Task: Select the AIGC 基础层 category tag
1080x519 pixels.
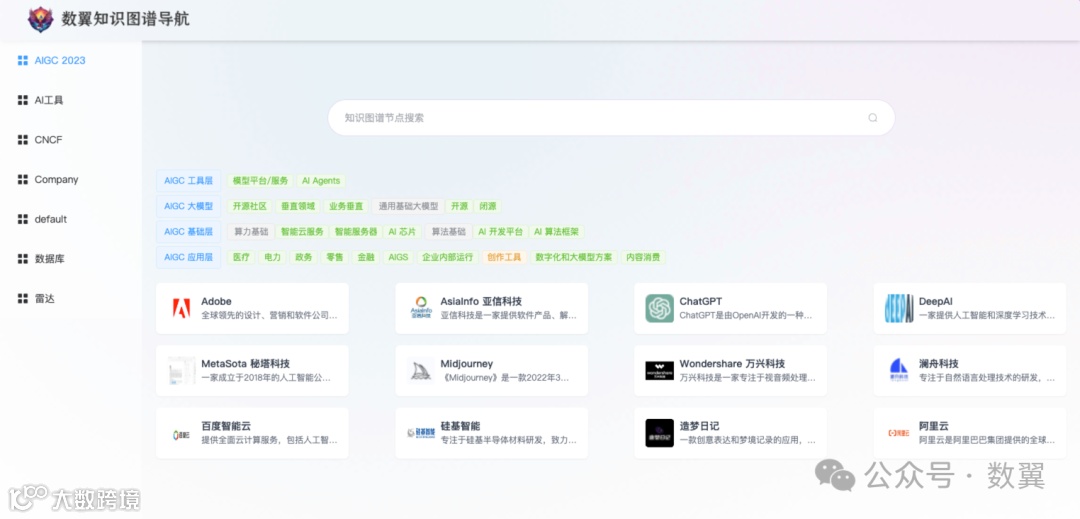Action: (188, 232)
